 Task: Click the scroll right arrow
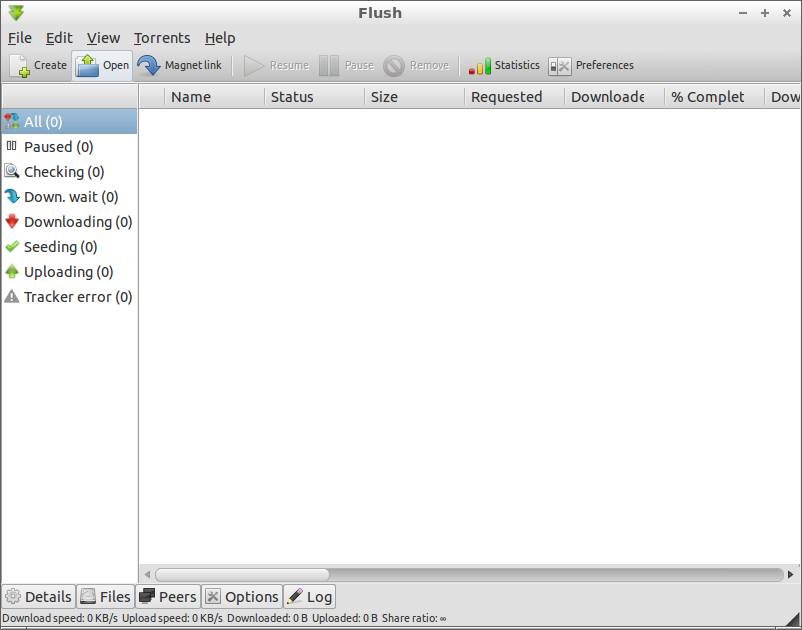click(791, 574)
